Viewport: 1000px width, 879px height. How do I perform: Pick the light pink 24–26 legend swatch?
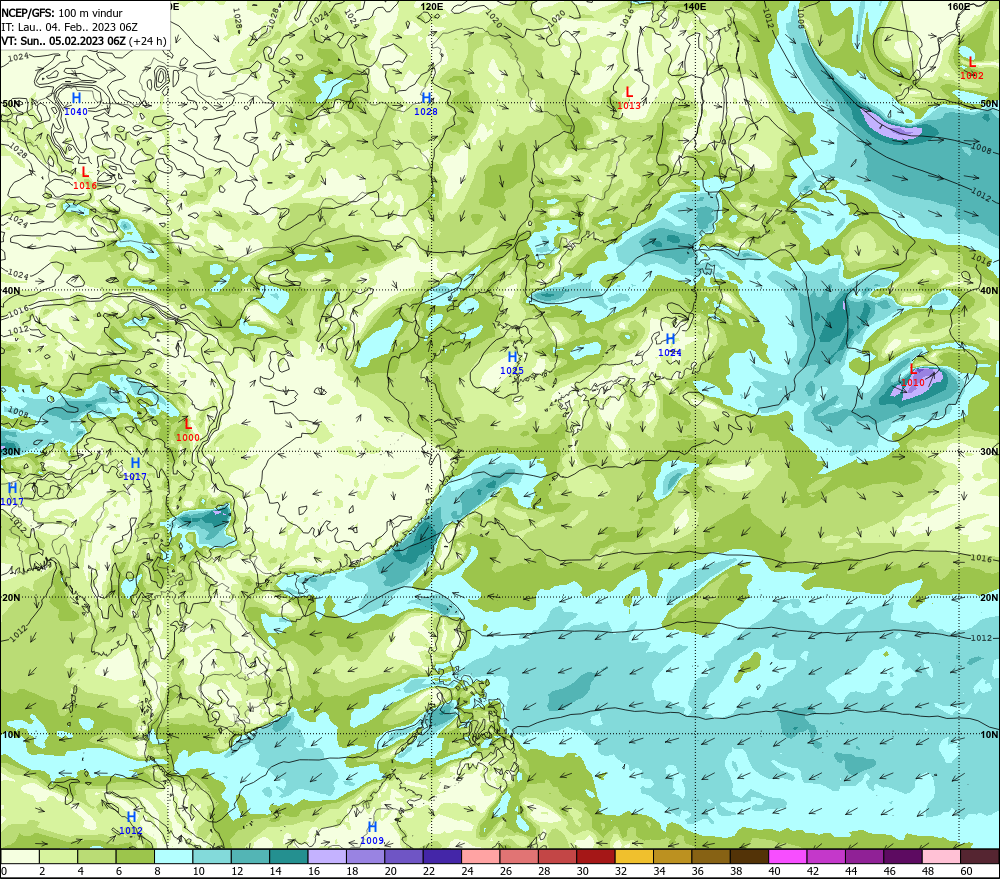(x=480, y=856)
